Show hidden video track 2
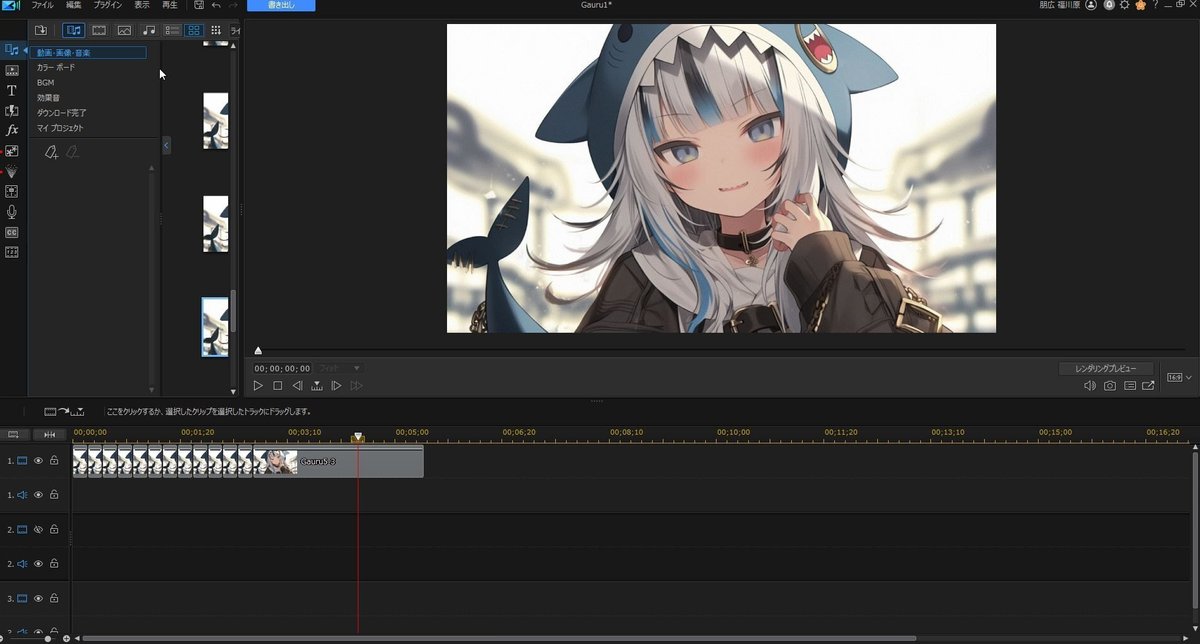1200x644 pixels. point(38,529)
